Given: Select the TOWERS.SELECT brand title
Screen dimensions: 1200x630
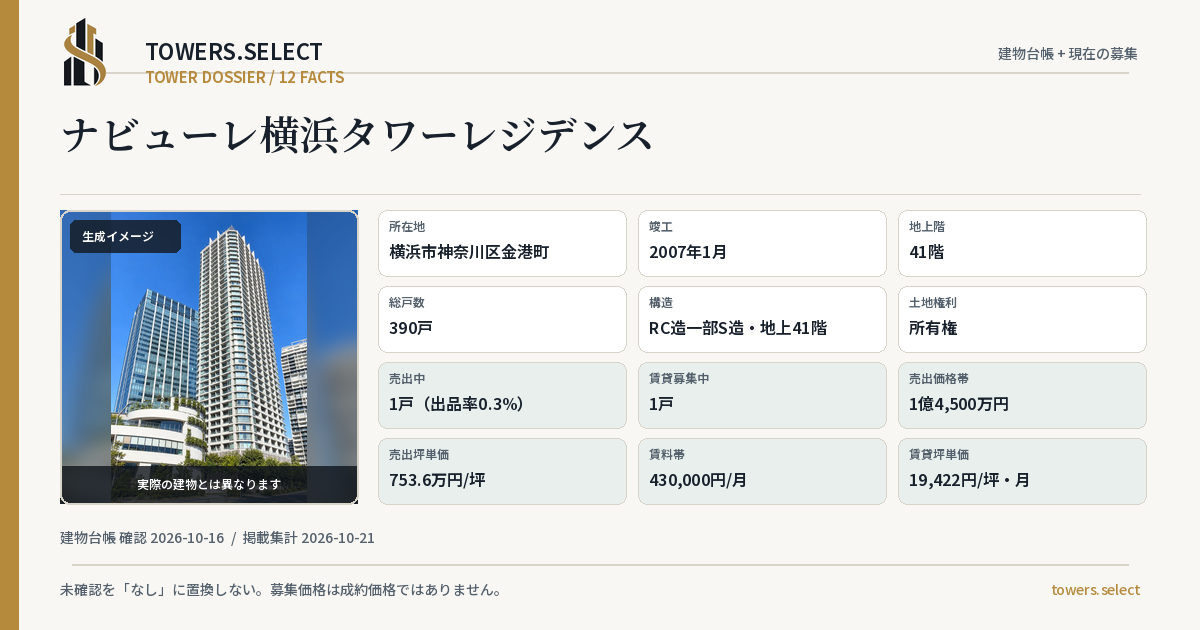Looking at the screenshot, I should click(234, 52).
